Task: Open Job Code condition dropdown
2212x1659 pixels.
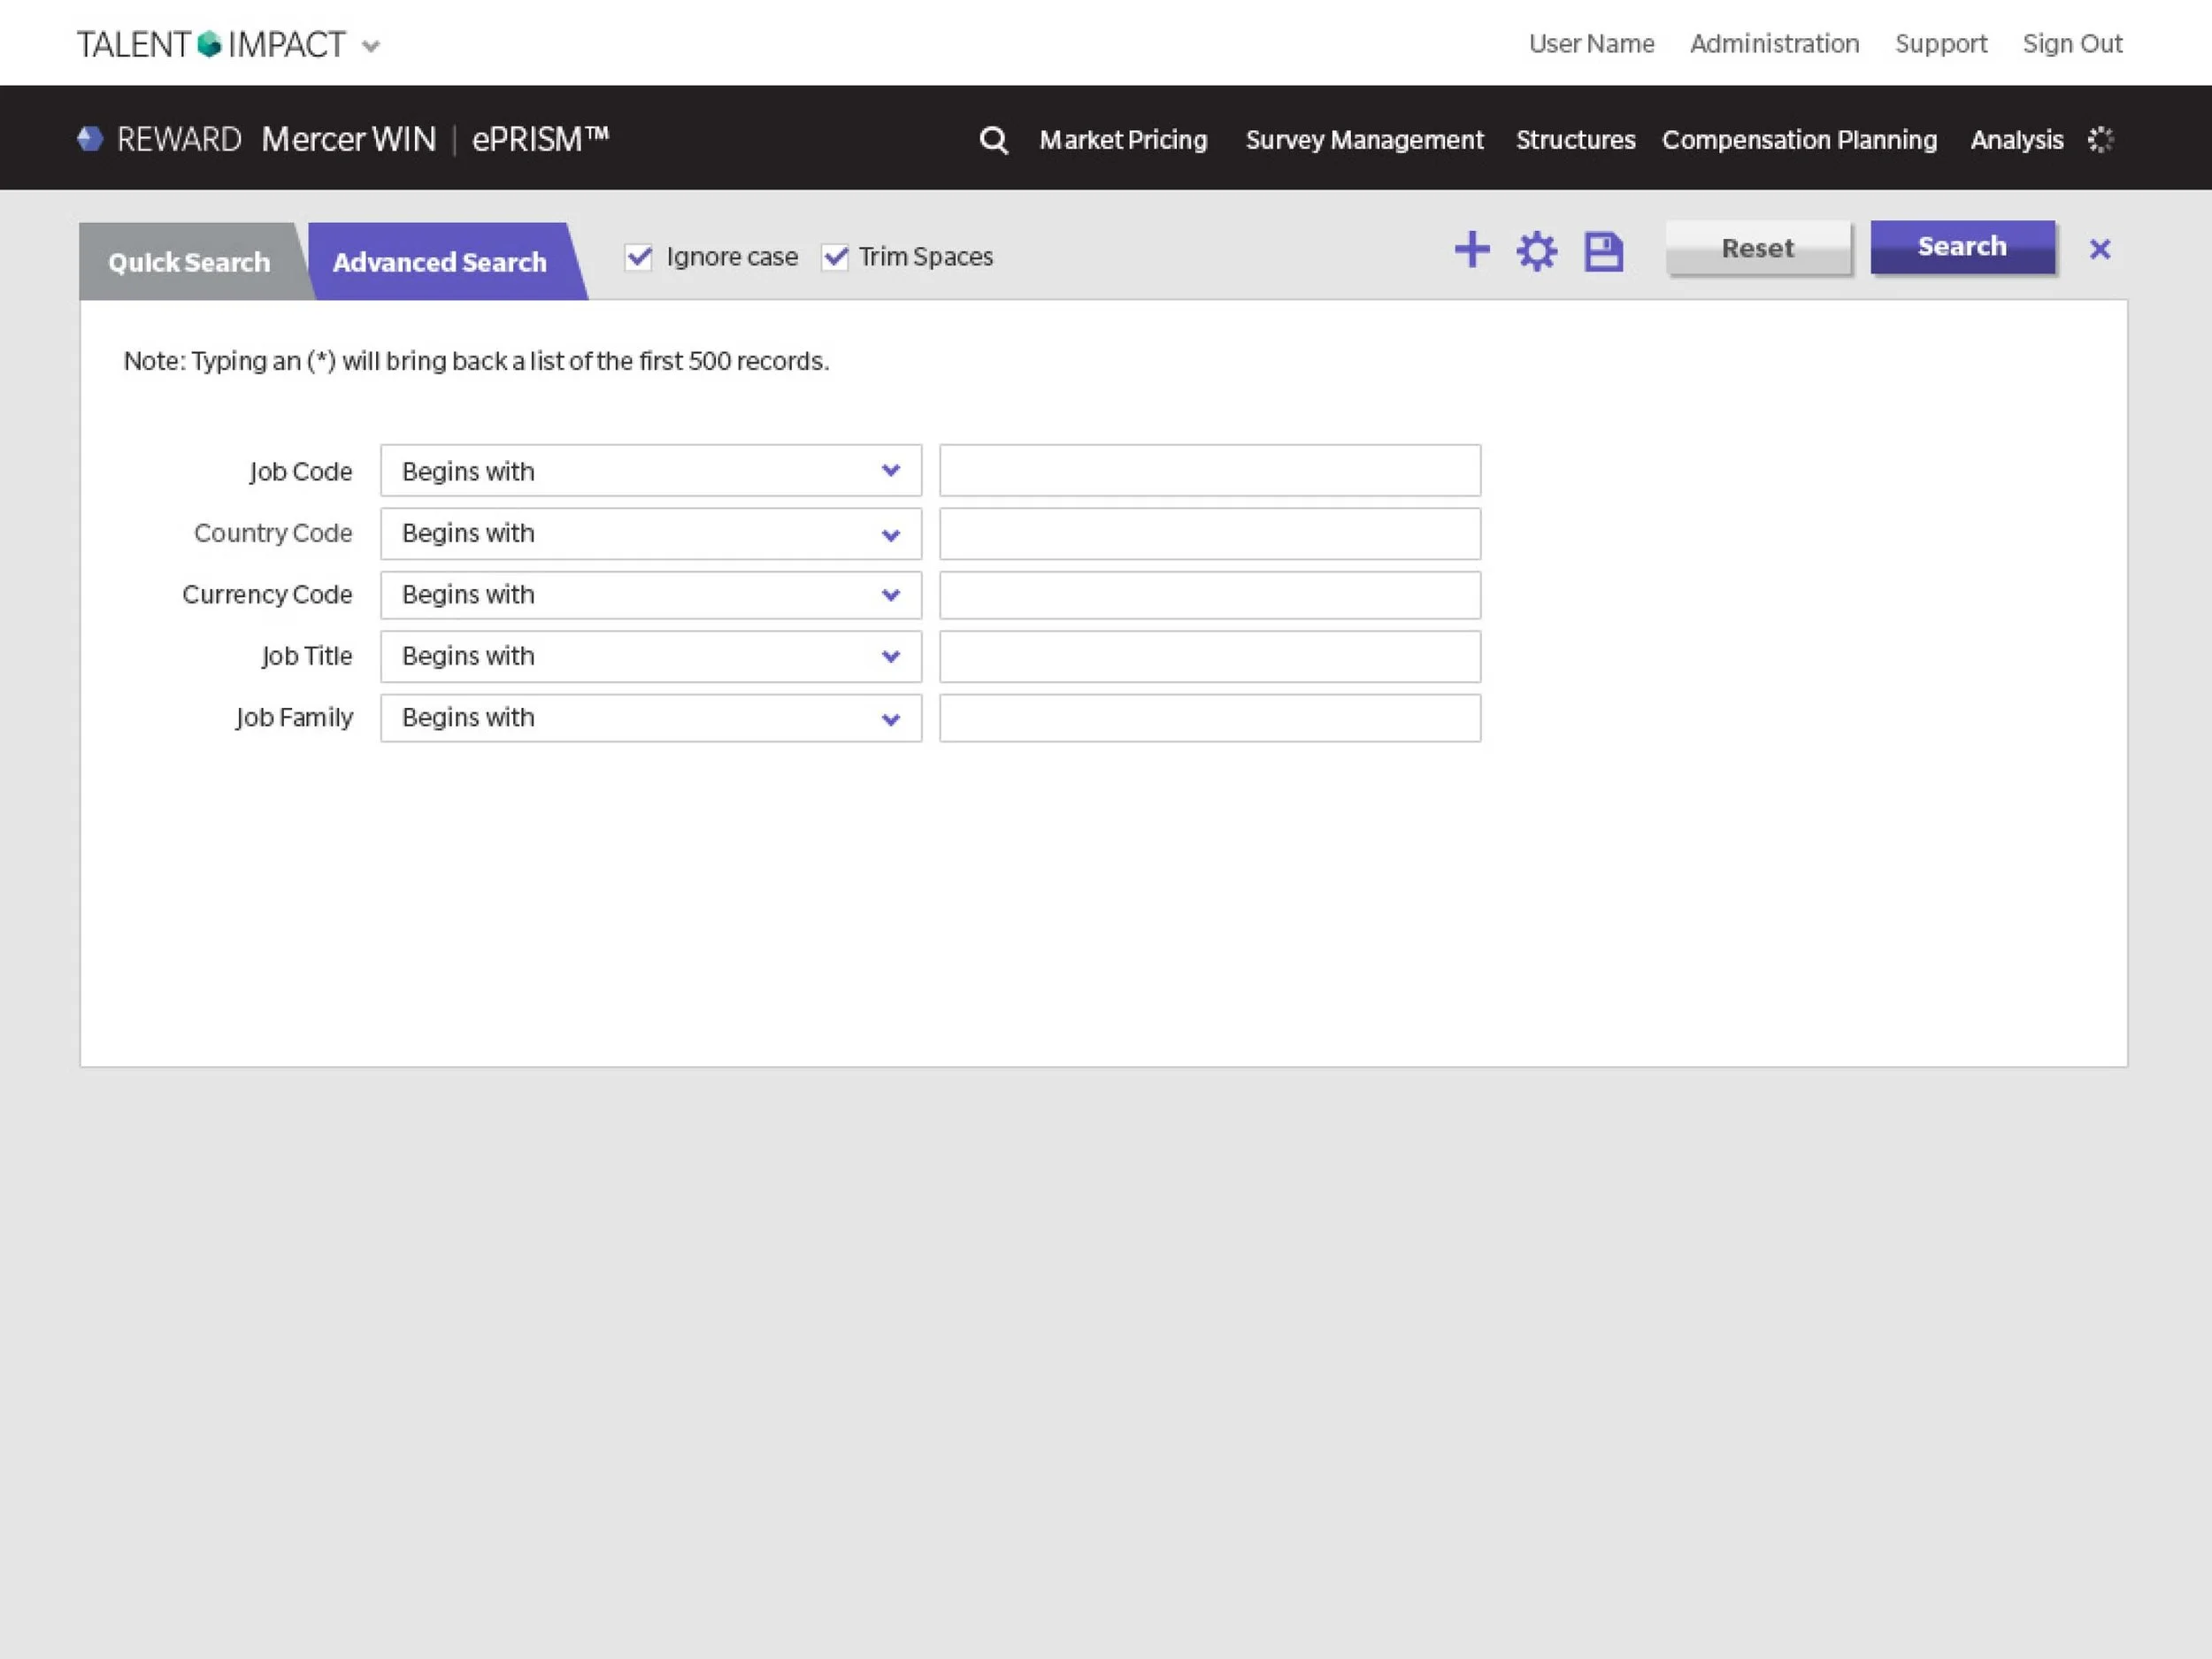Action: 651,471
